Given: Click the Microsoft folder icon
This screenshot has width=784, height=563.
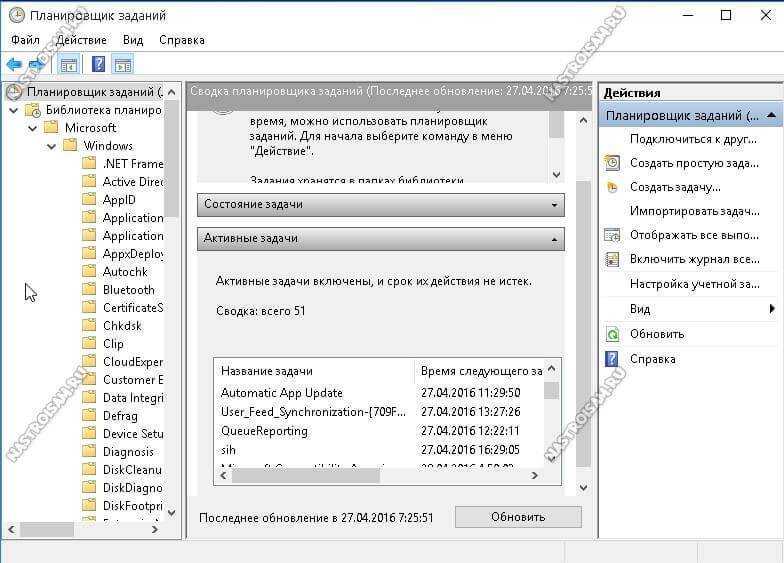Looking at the screenshot, I should point(52,128).
